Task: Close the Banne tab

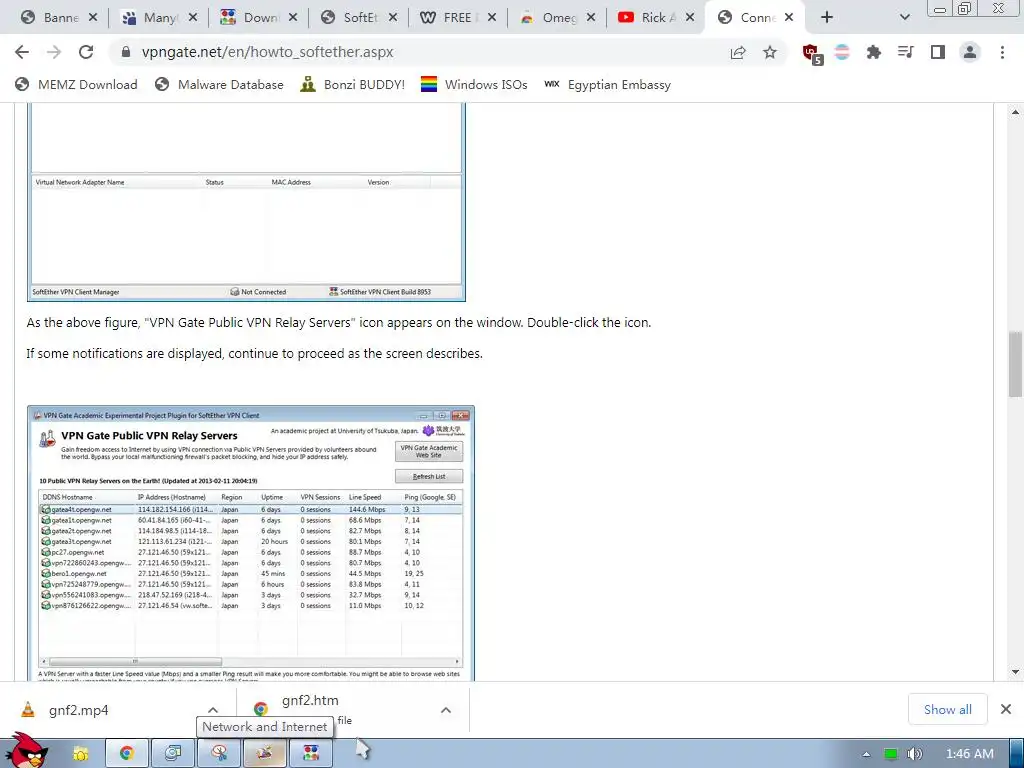Action: (93, 18)
